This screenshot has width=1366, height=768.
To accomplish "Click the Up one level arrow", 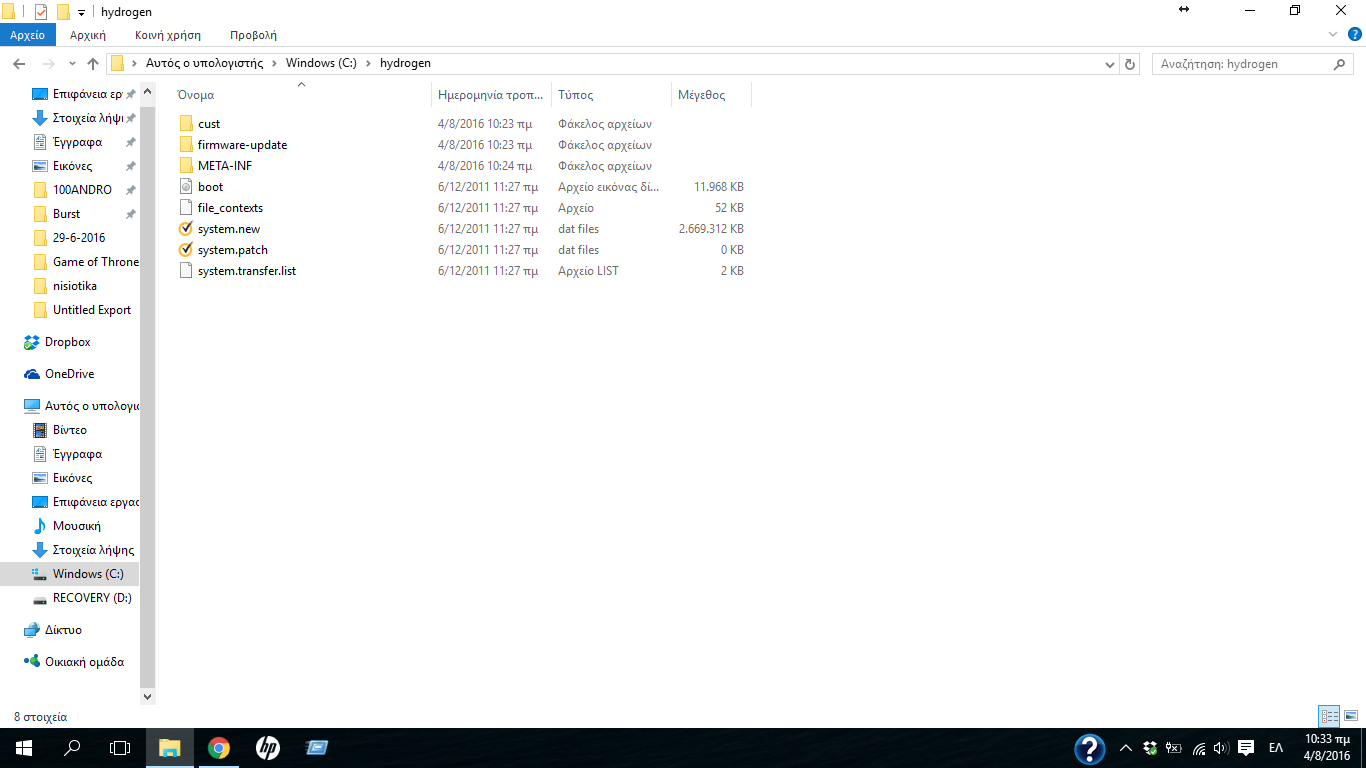I will click(x=93, y=64).
